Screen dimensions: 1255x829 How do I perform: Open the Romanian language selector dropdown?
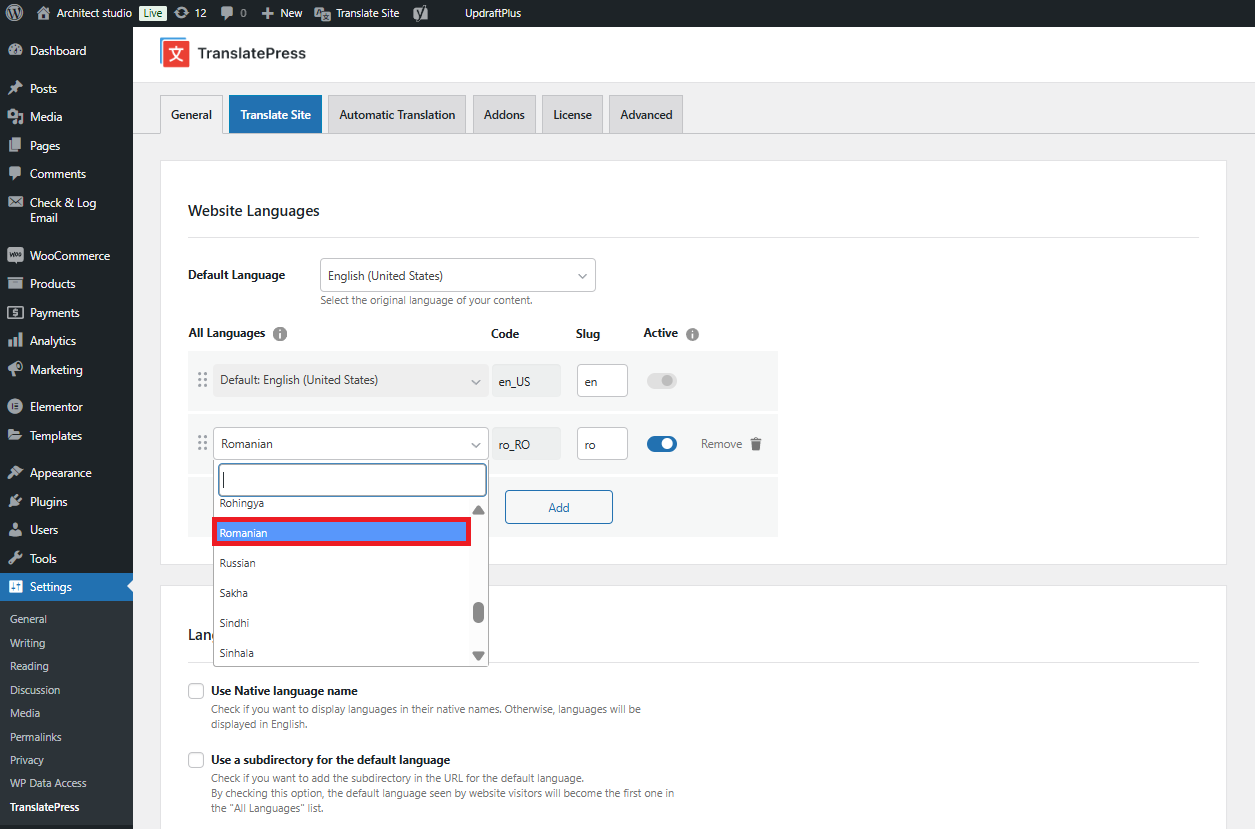[350, 444]
